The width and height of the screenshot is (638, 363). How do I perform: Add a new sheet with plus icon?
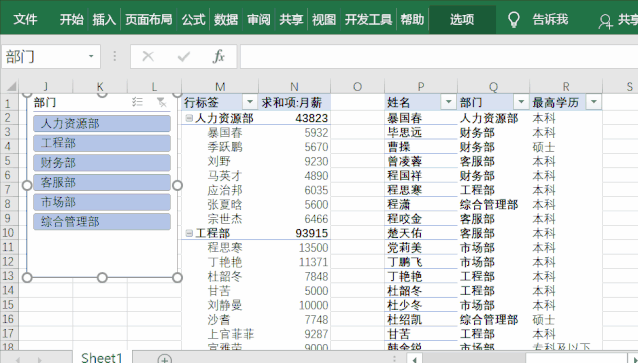click(164, 359)
